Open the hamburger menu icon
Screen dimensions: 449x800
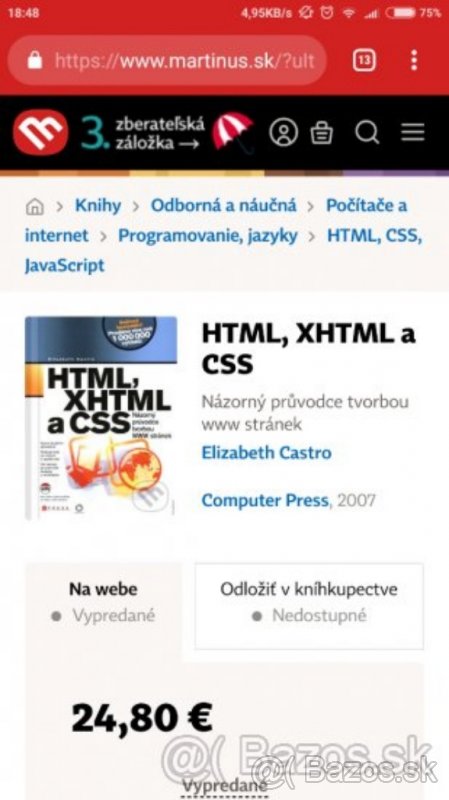point(412,133)
